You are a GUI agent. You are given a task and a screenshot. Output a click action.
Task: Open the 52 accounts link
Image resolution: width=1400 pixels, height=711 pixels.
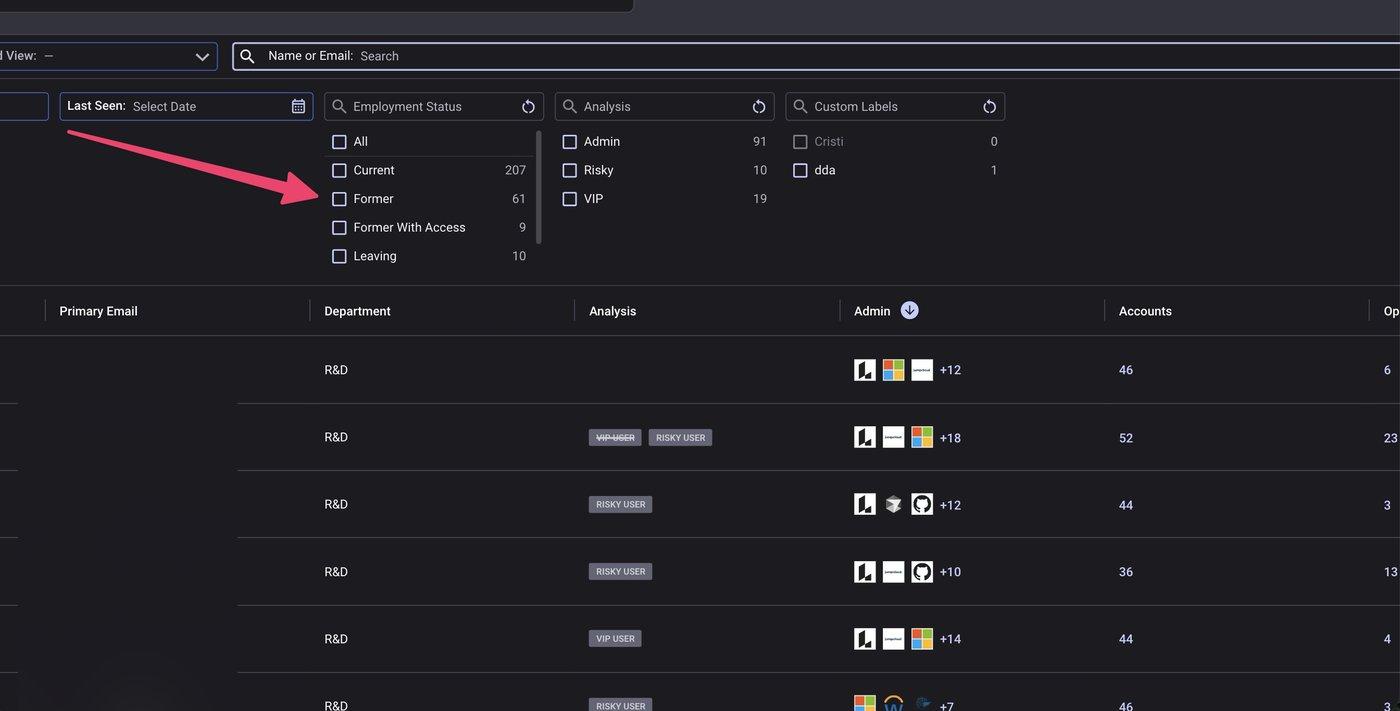click(x=1126, y=438)
